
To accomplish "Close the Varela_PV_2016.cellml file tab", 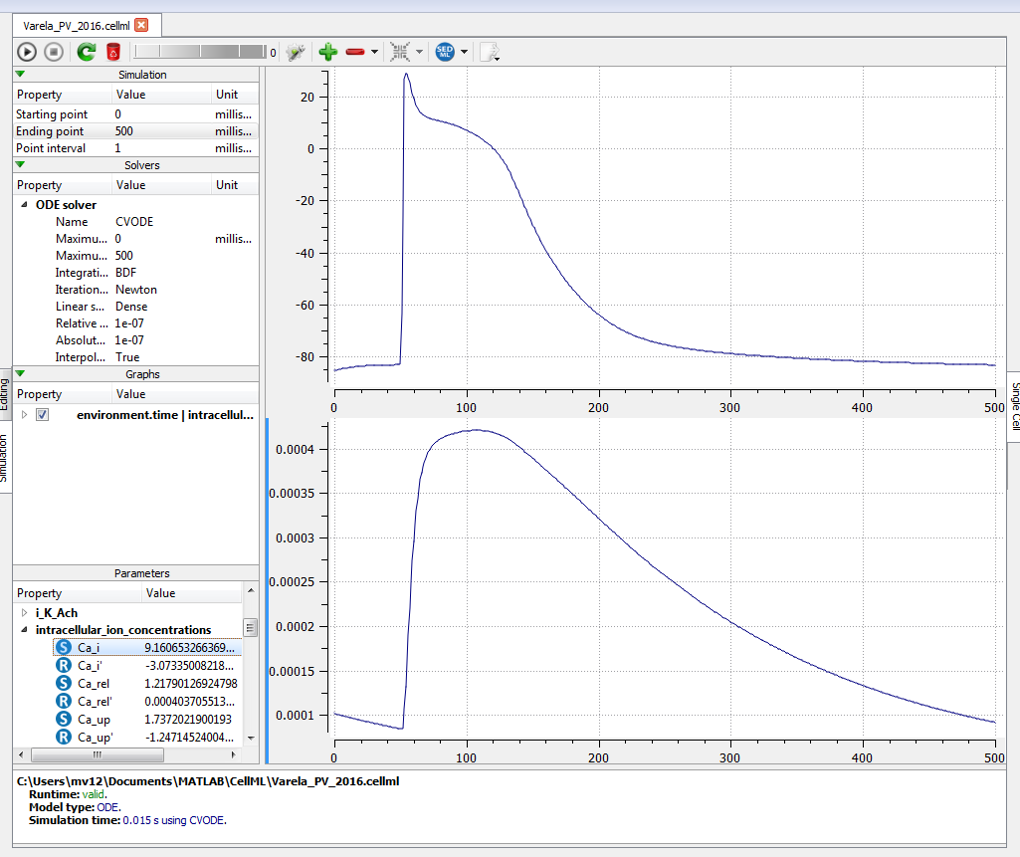I will [141, 24].
